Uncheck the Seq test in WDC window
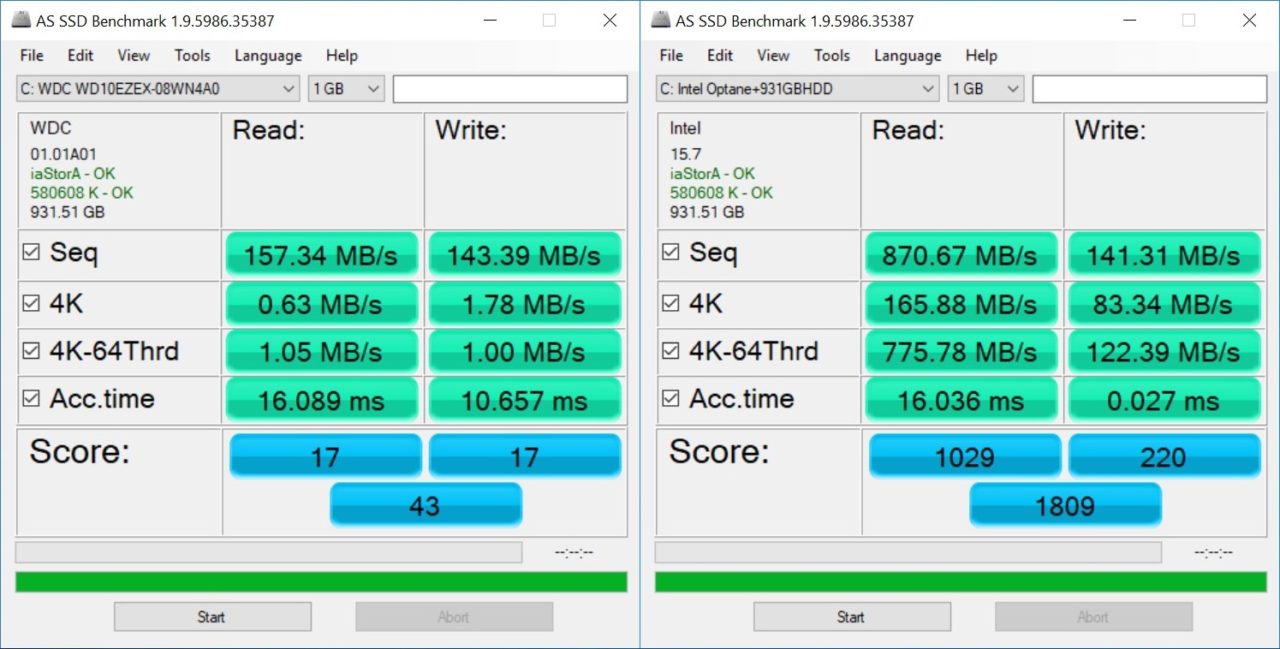Screen dimensions: 1280x649 pos(32,254)
